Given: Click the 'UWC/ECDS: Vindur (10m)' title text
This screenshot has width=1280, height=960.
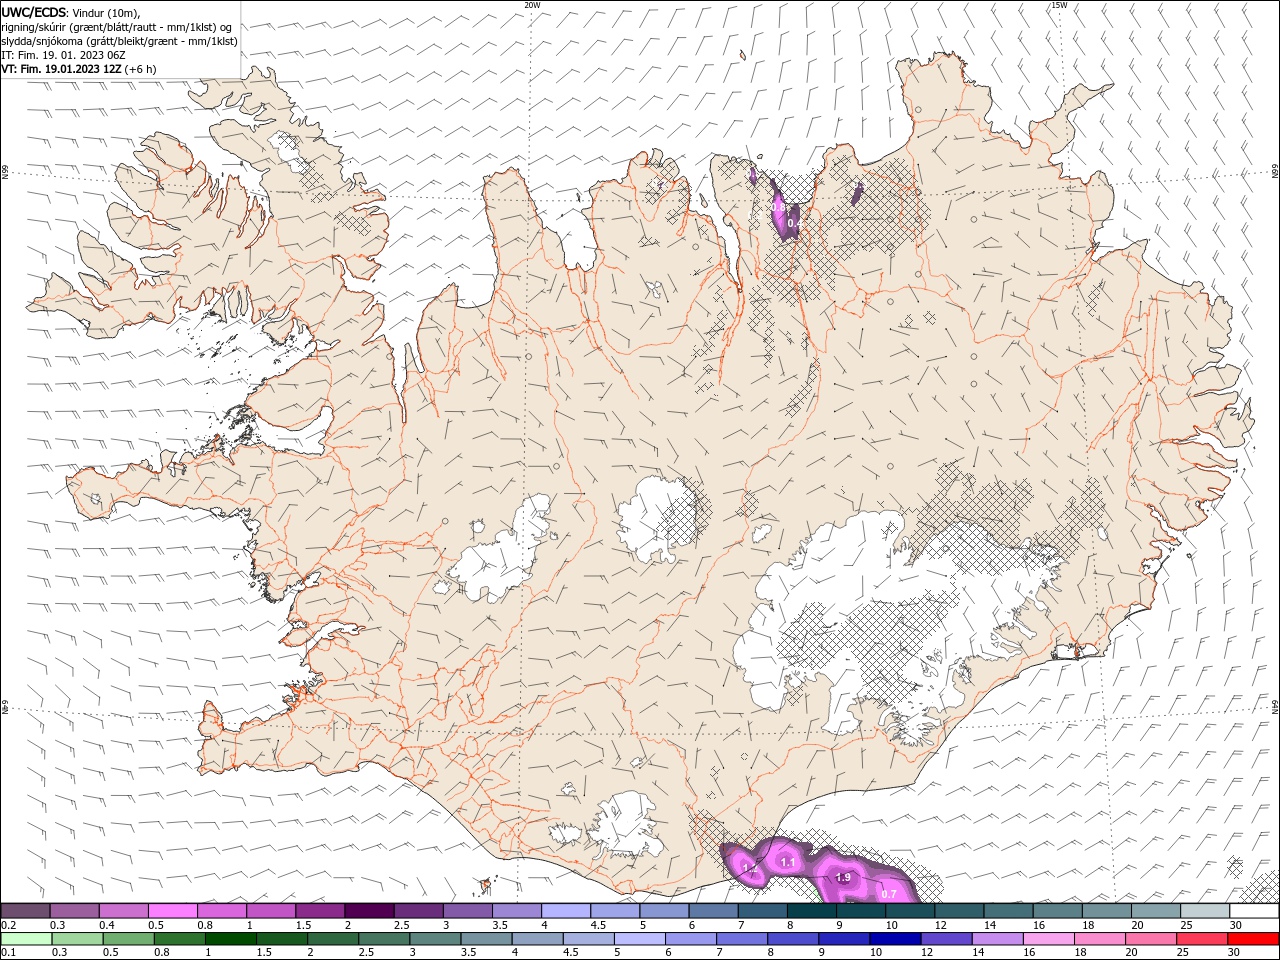Looking at the screenshot, I should pyautogui.click(x=71, y=12).
